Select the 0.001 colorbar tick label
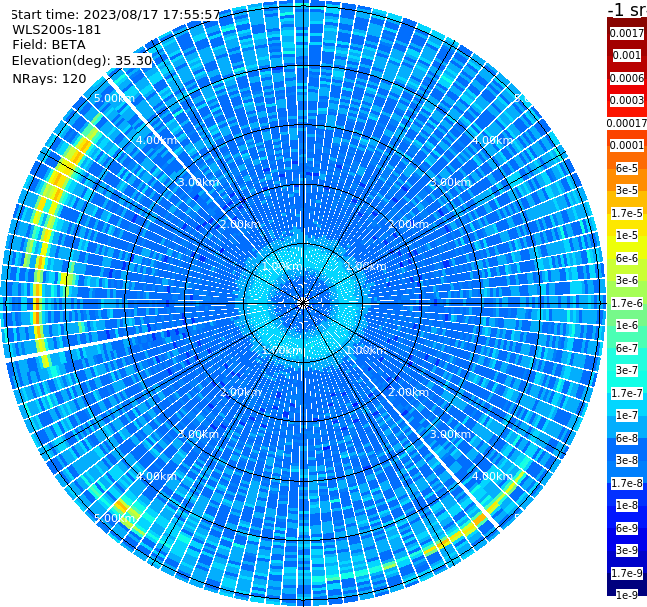647x607 pixels. click(x=627, y=55)
